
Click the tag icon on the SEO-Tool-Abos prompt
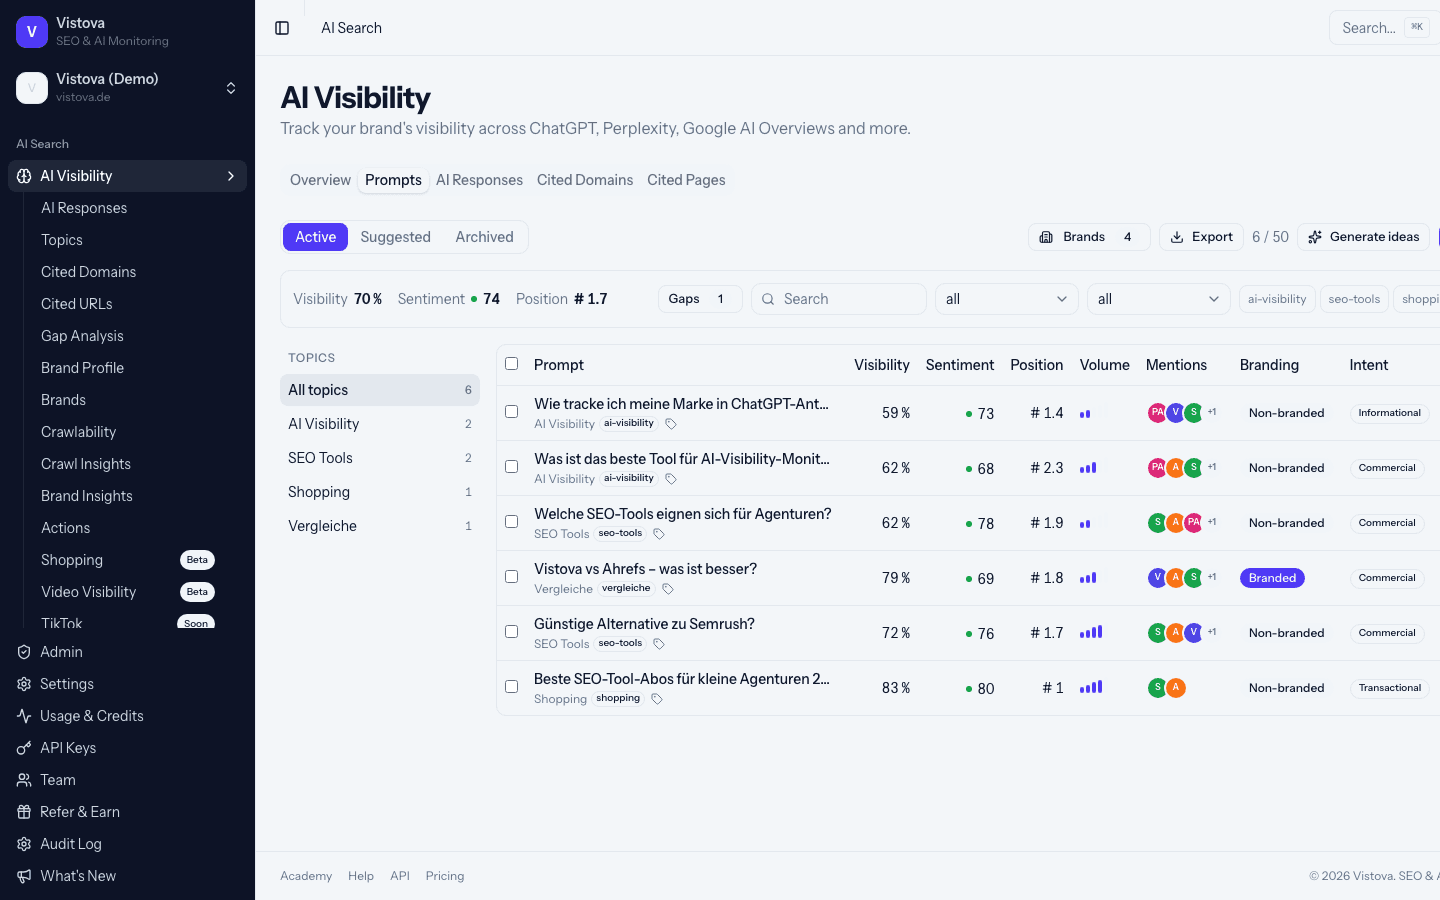pos(657,699)
